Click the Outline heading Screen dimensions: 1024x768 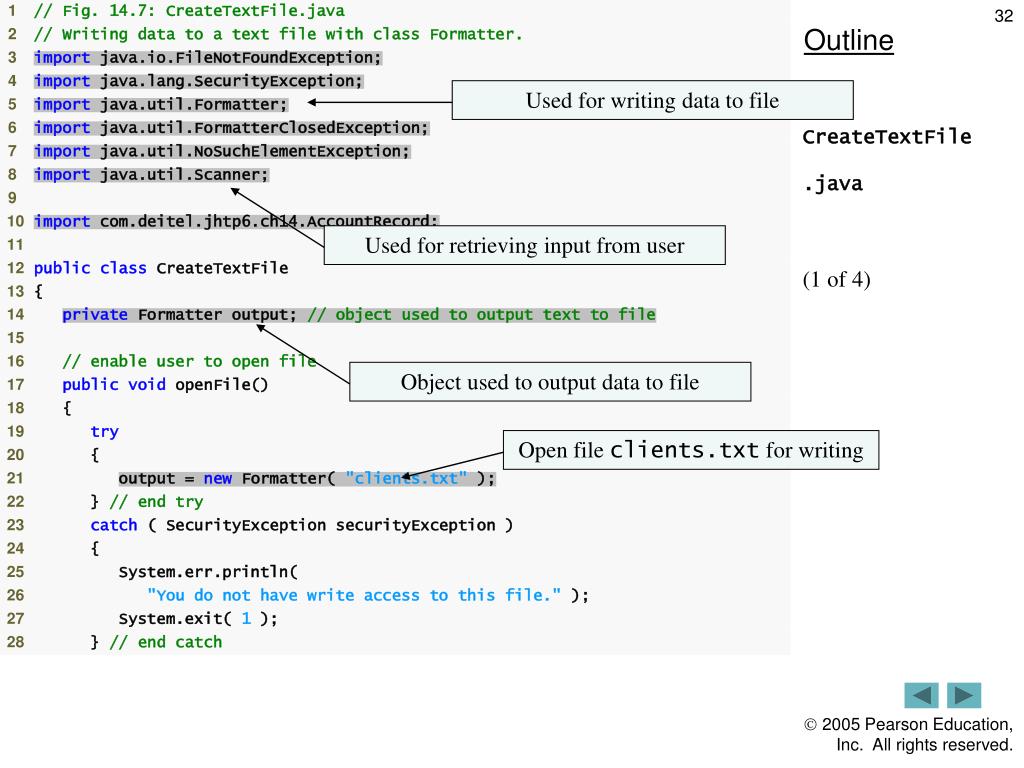848,40
